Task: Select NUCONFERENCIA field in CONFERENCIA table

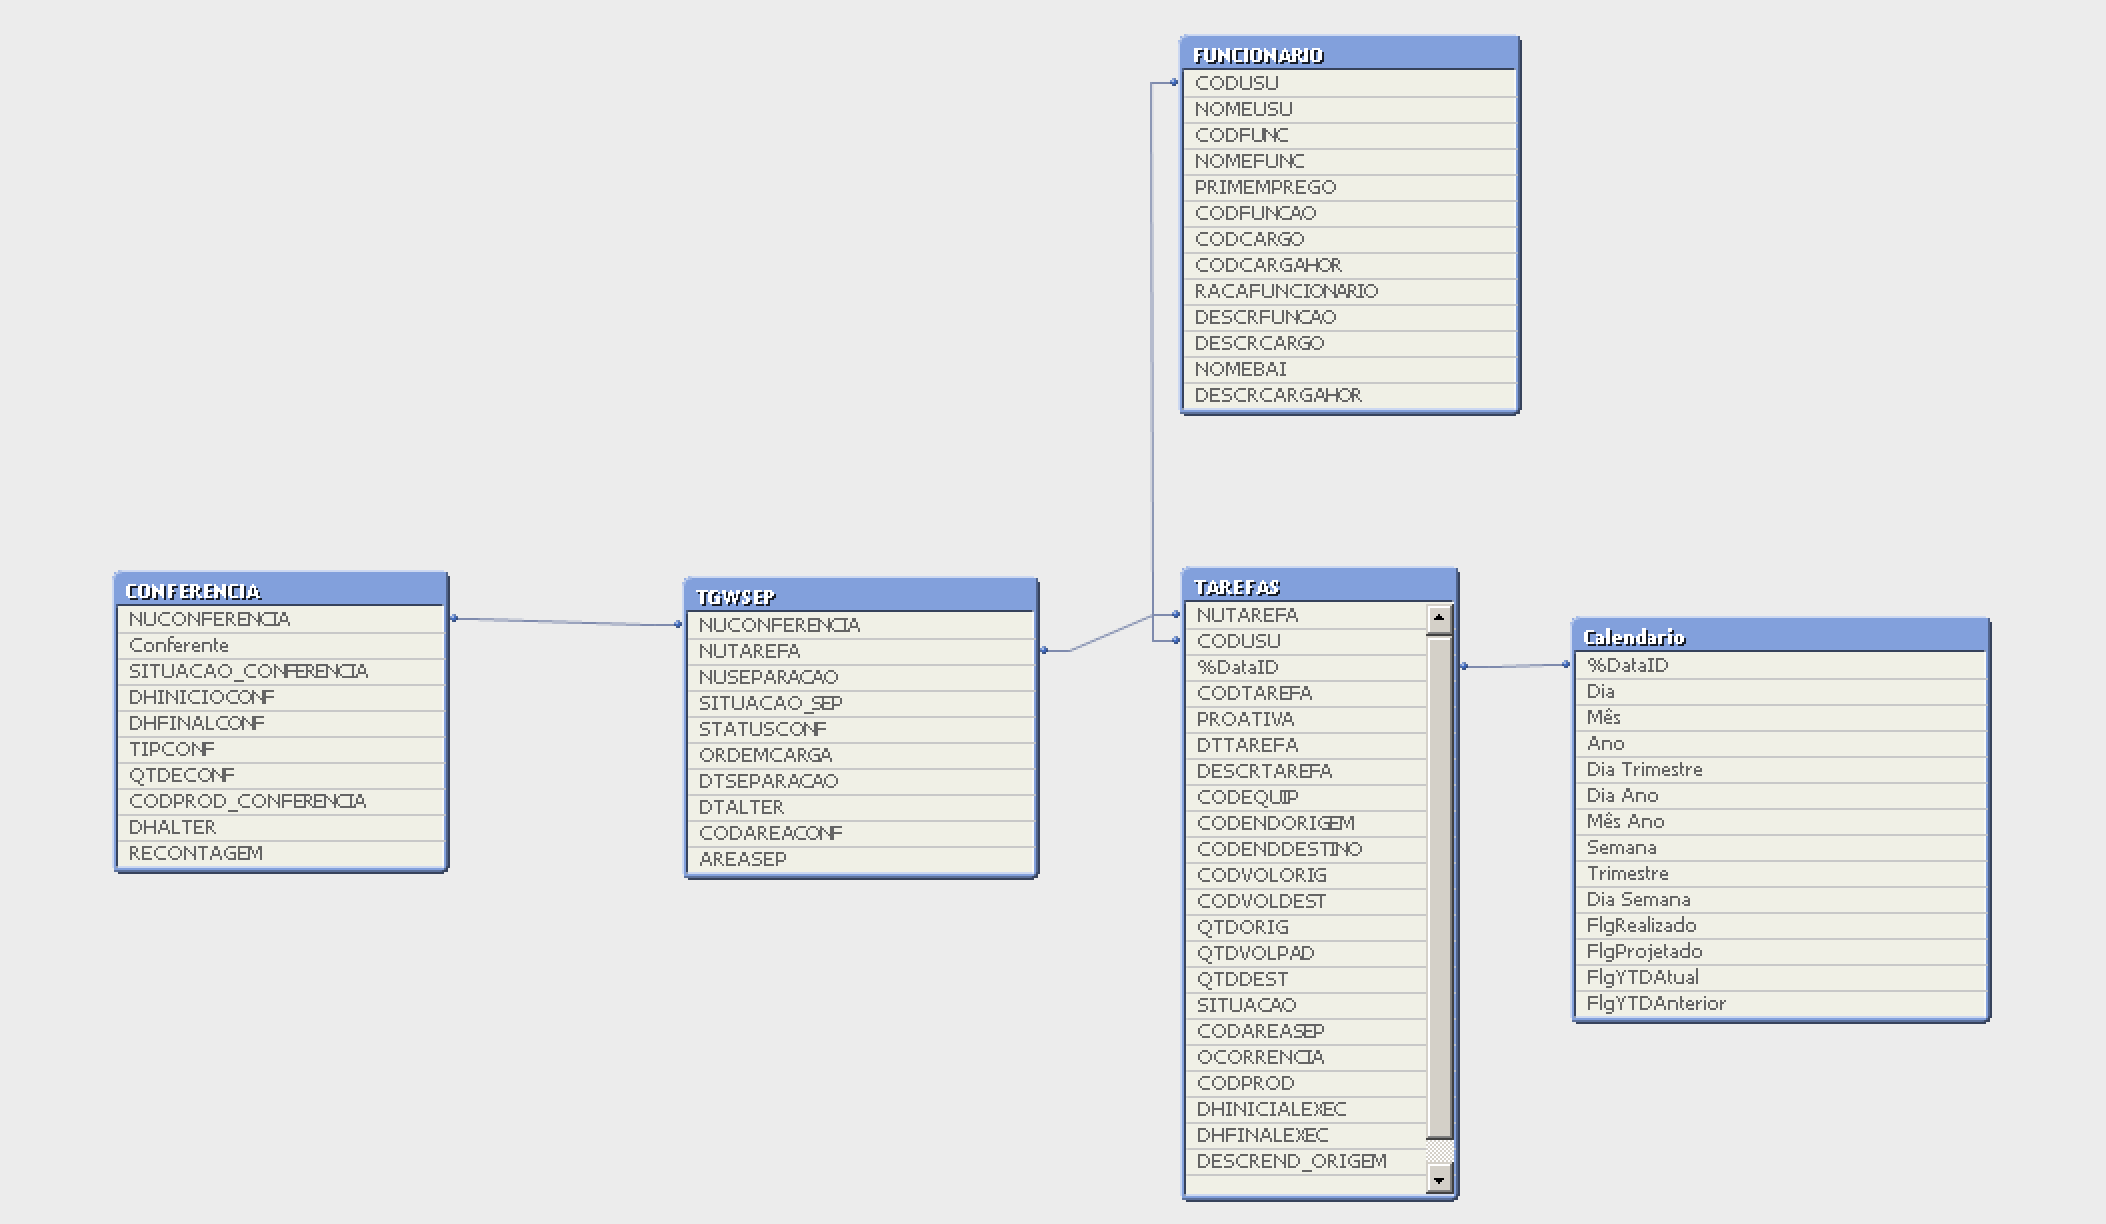Action: tap(210, 619)
